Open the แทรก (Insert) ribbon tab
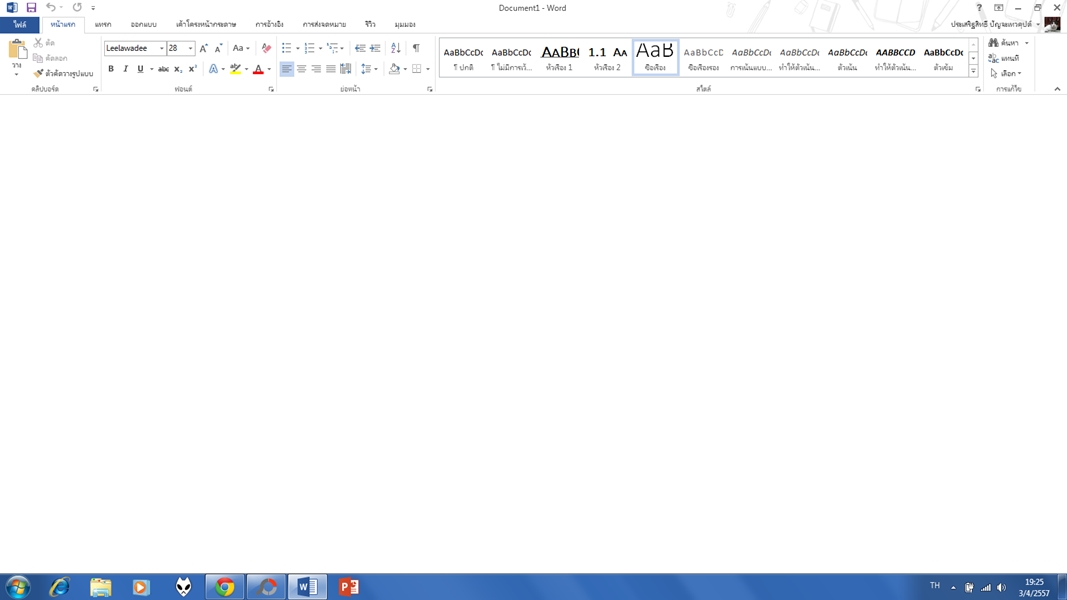Viewport: 1067px width, 600px height. [x=103, y=24]
